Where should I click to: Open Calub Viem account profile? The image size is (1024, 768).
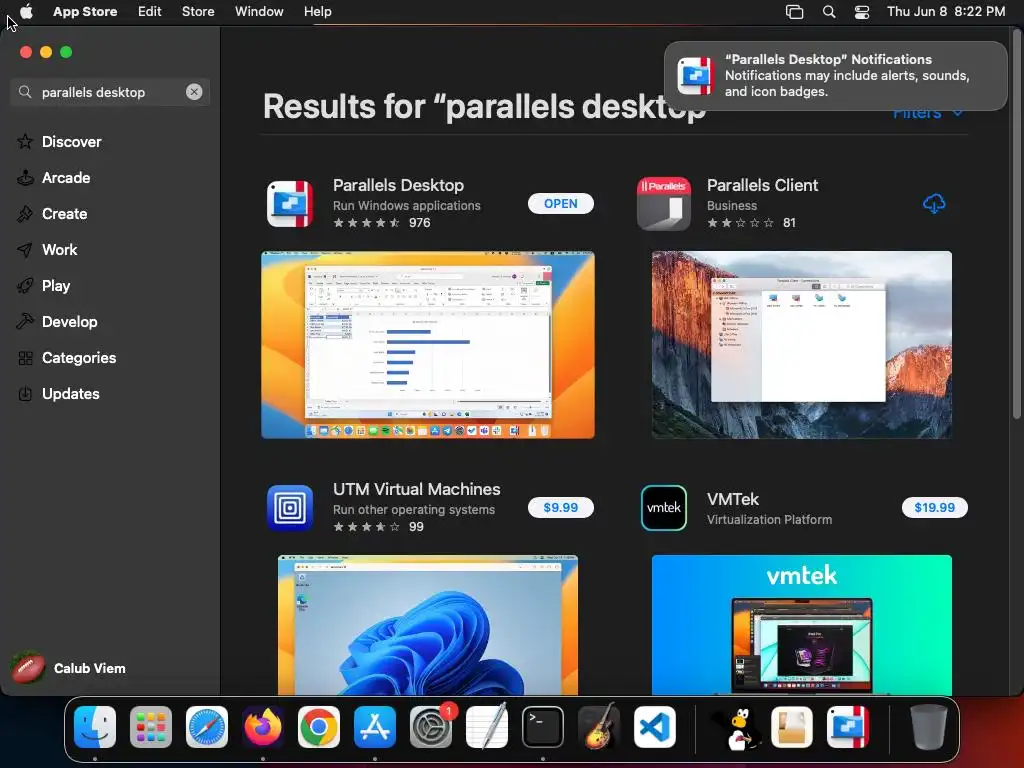(69, 668)
